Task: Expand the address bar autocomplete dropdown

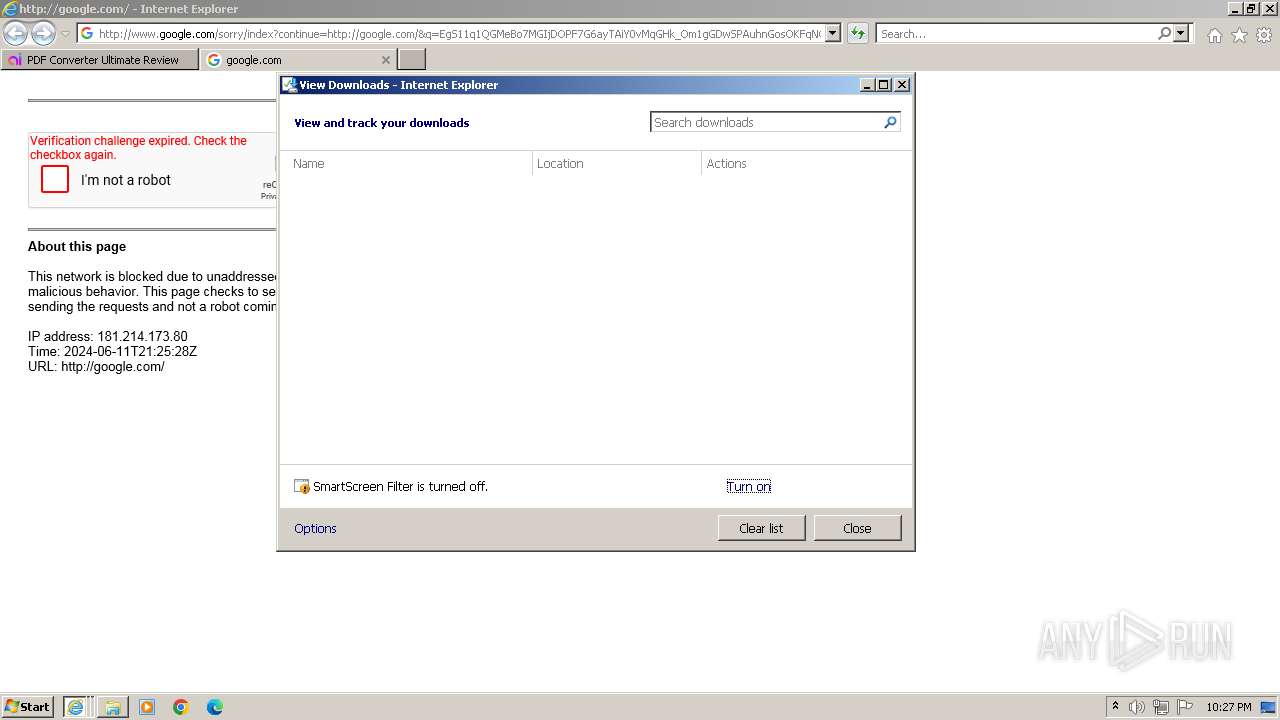Action: click(x=833, y=34)
